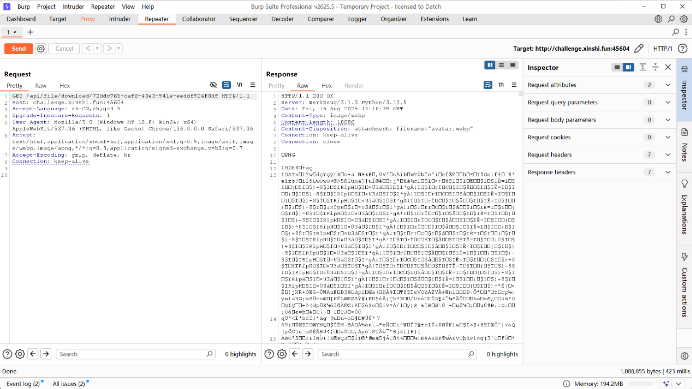Toggle response message wrap icon
Viewport: 692px width, 389px height.
[488, 85]
